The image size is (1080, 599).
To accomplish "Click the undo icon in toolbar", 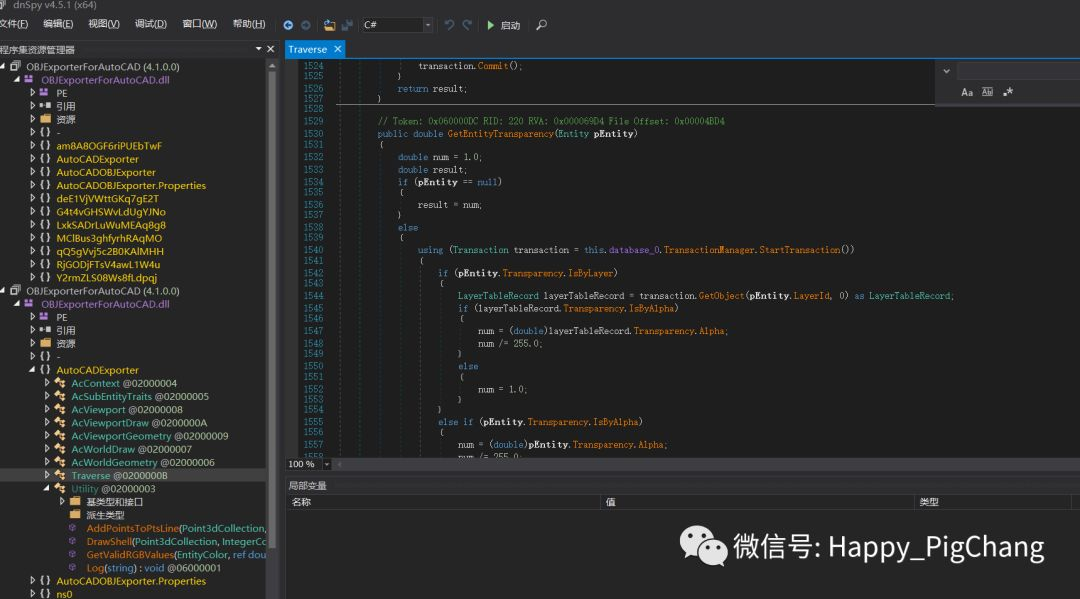I will (x=450, y=25).
